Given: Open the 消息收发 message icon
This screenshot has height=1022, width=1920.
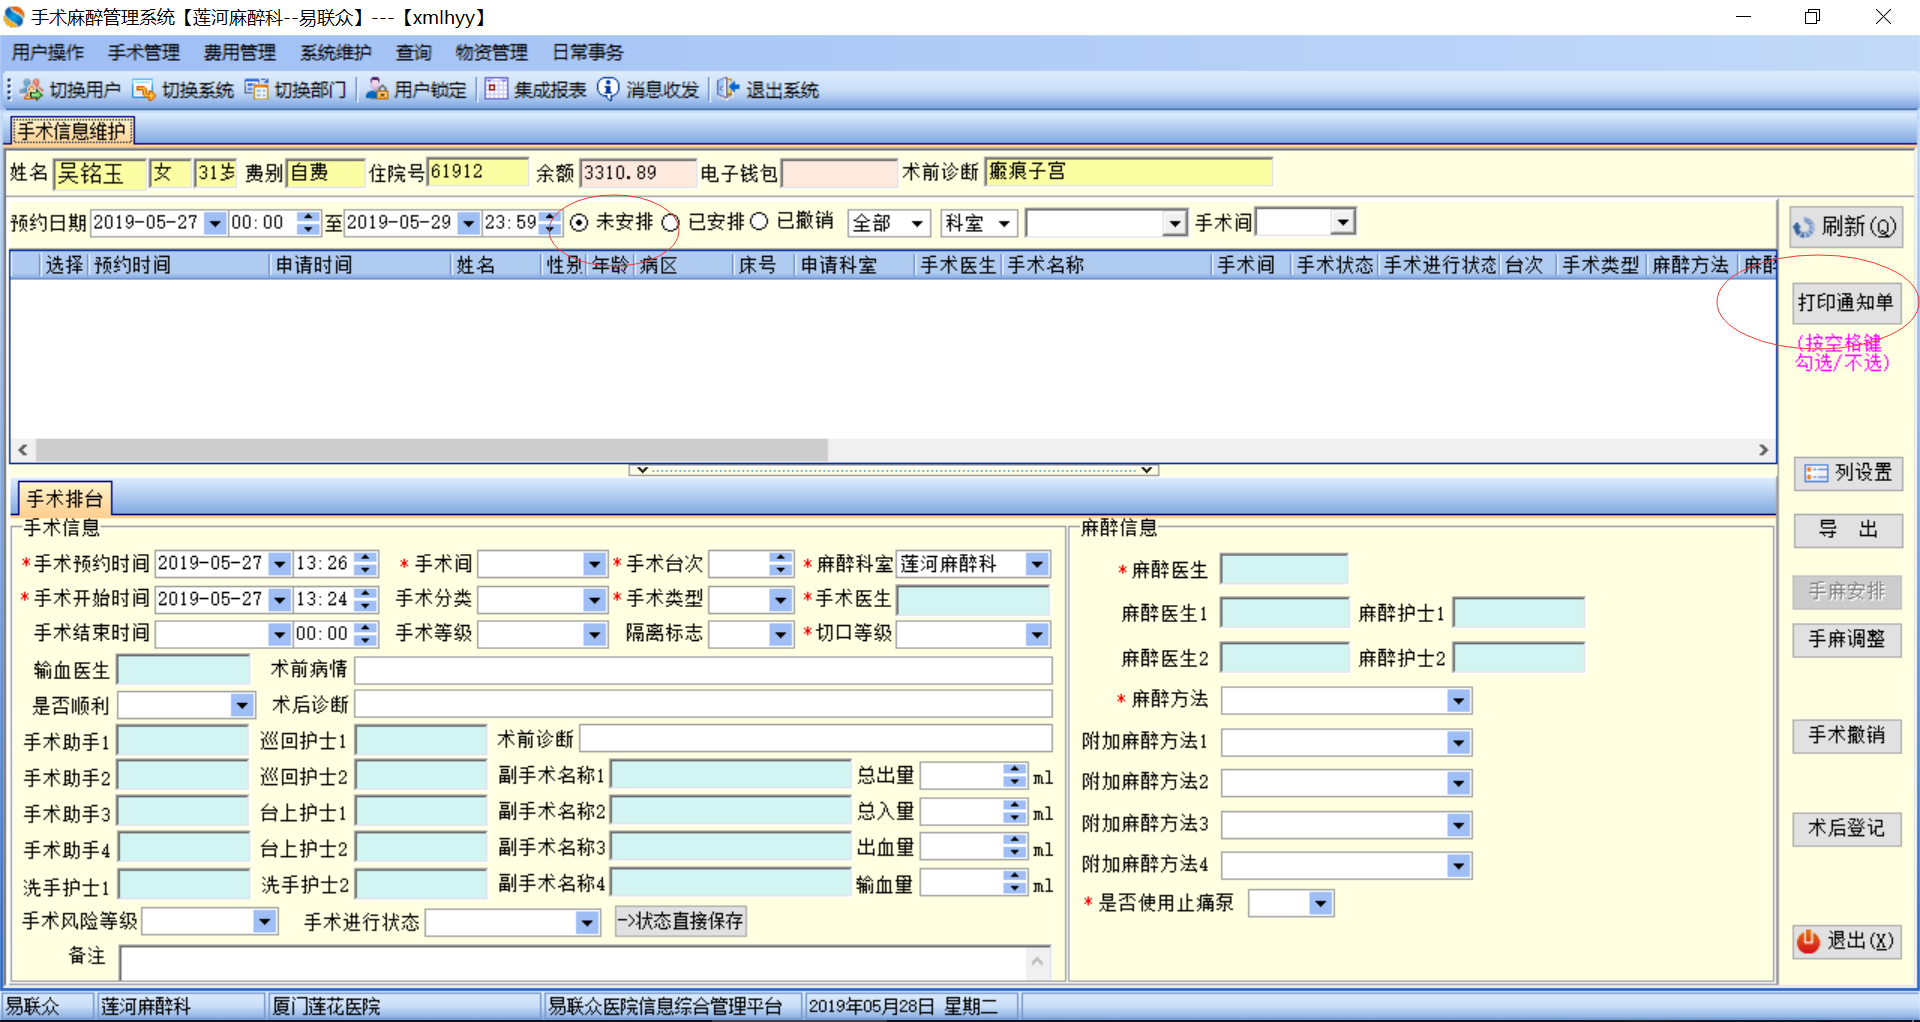Looking at the screenshot, I should (608, 90).
